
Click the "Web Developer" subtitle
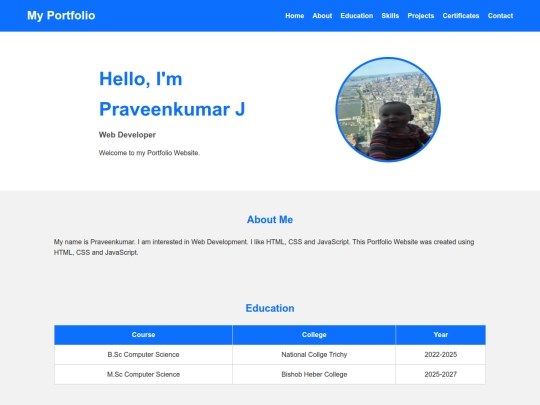127,135
